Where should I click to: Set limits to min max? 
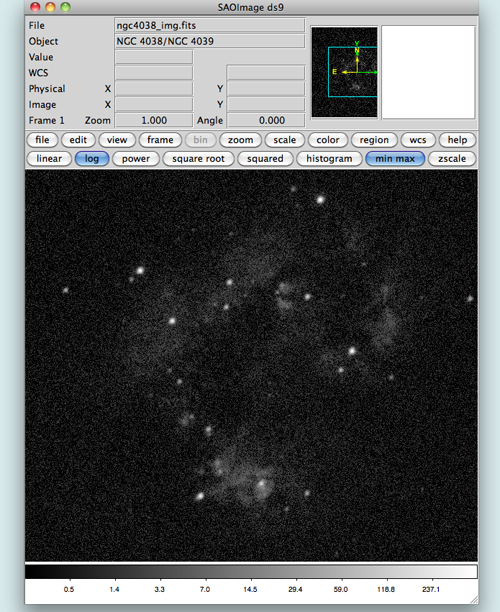coord(395,158)
